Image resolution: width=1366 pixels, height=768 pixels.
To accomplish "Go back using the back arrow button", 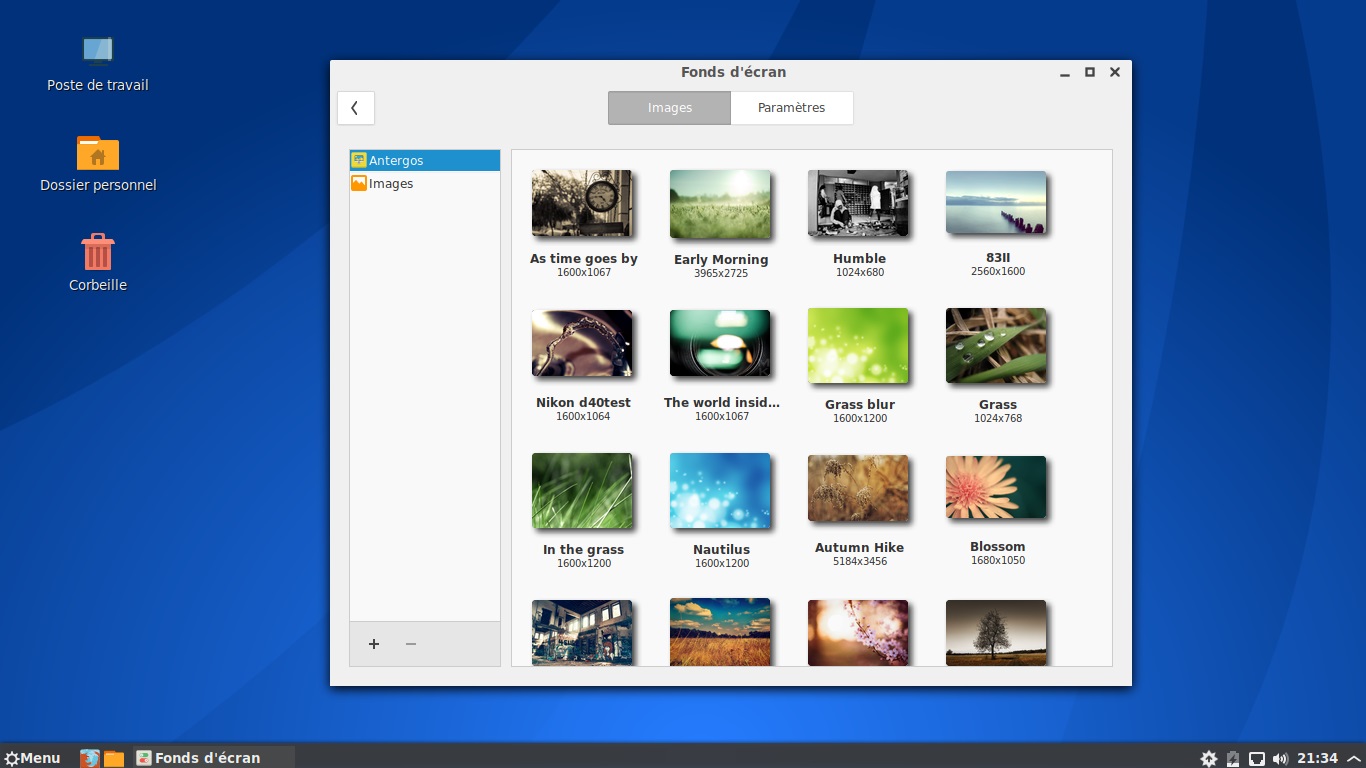I will pyautogui.click(x=356, y=108).
